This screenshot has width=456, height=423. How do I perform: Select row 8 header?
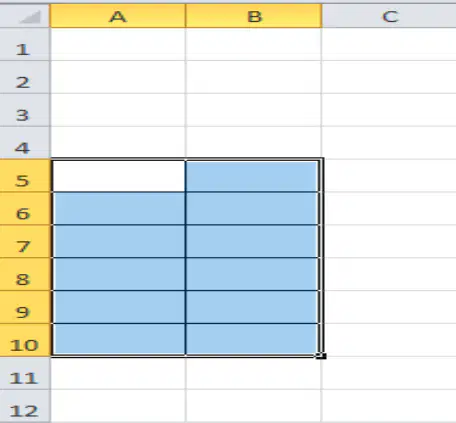25,274
